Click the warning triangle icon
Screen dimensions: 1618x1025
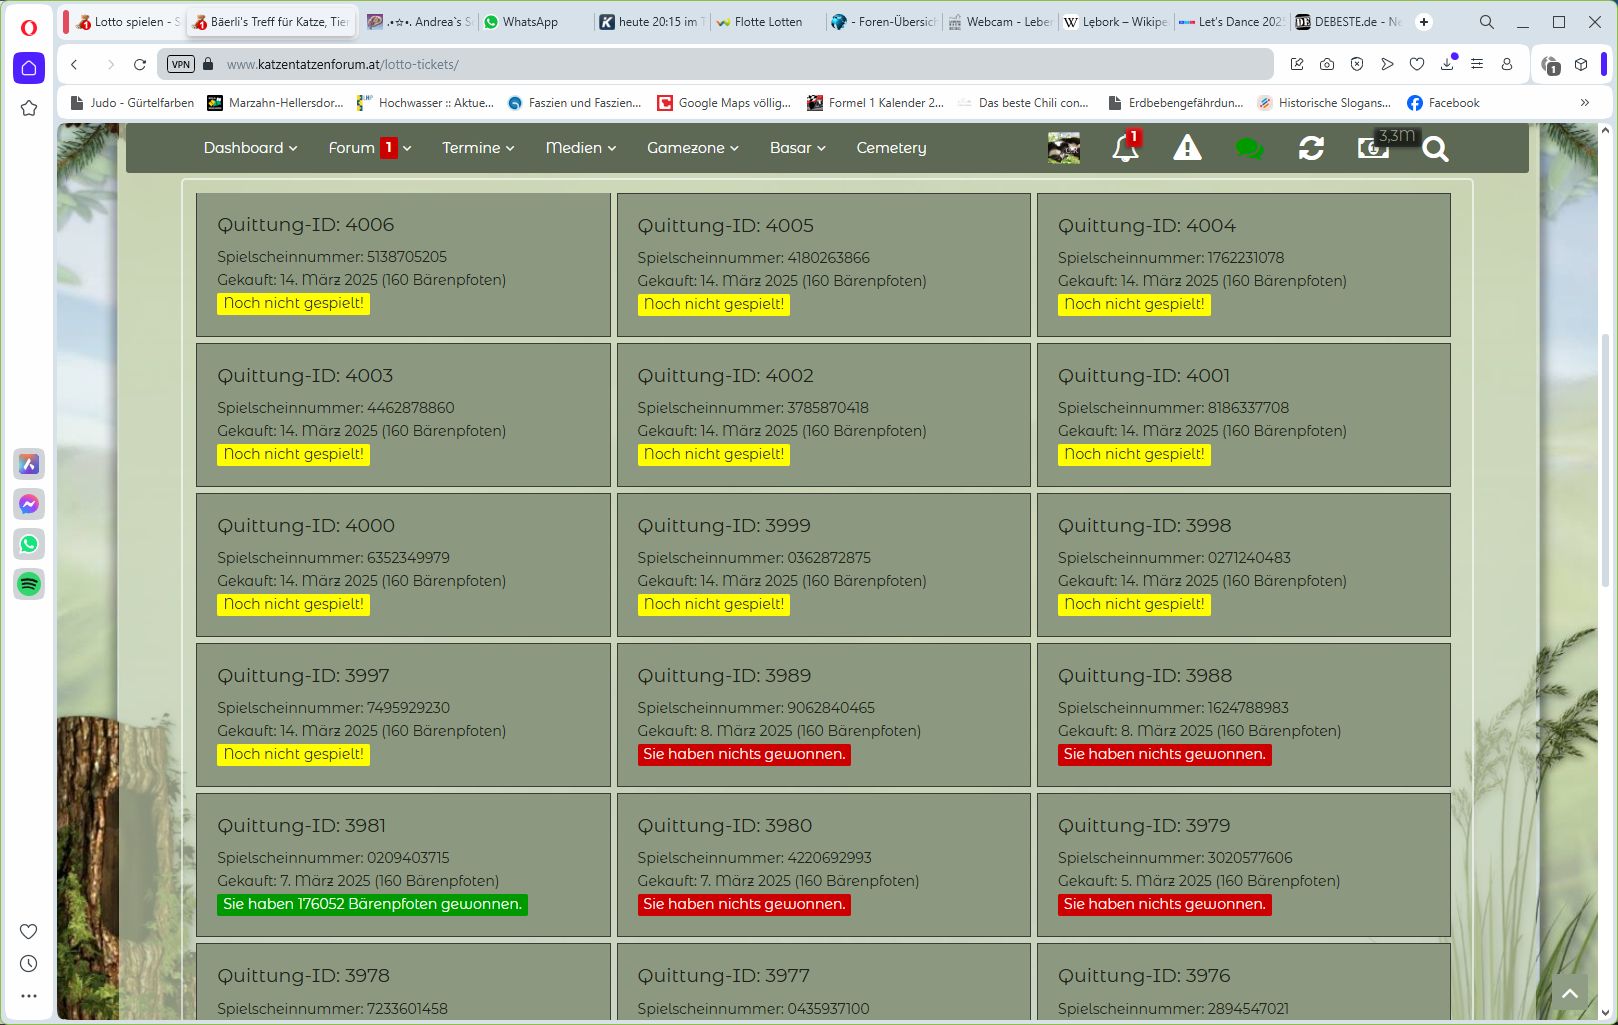(1187, 149)
